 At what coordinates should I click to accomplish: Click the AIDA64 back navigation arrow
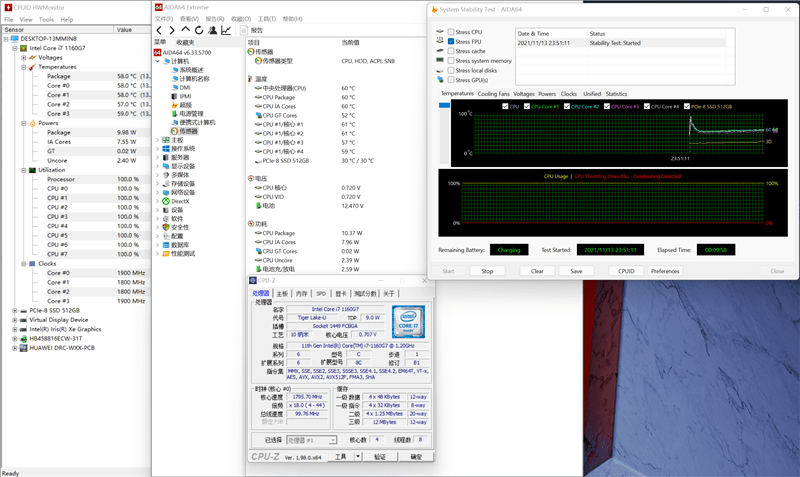pos(158,30)
